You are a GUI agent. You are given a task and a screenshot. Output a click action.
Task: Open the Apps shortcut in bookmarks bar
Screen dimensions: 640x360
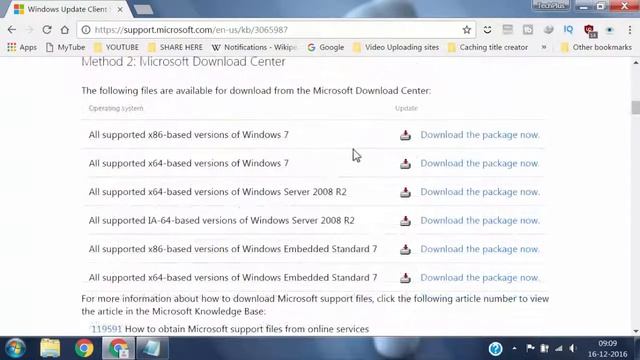point(22,47)
